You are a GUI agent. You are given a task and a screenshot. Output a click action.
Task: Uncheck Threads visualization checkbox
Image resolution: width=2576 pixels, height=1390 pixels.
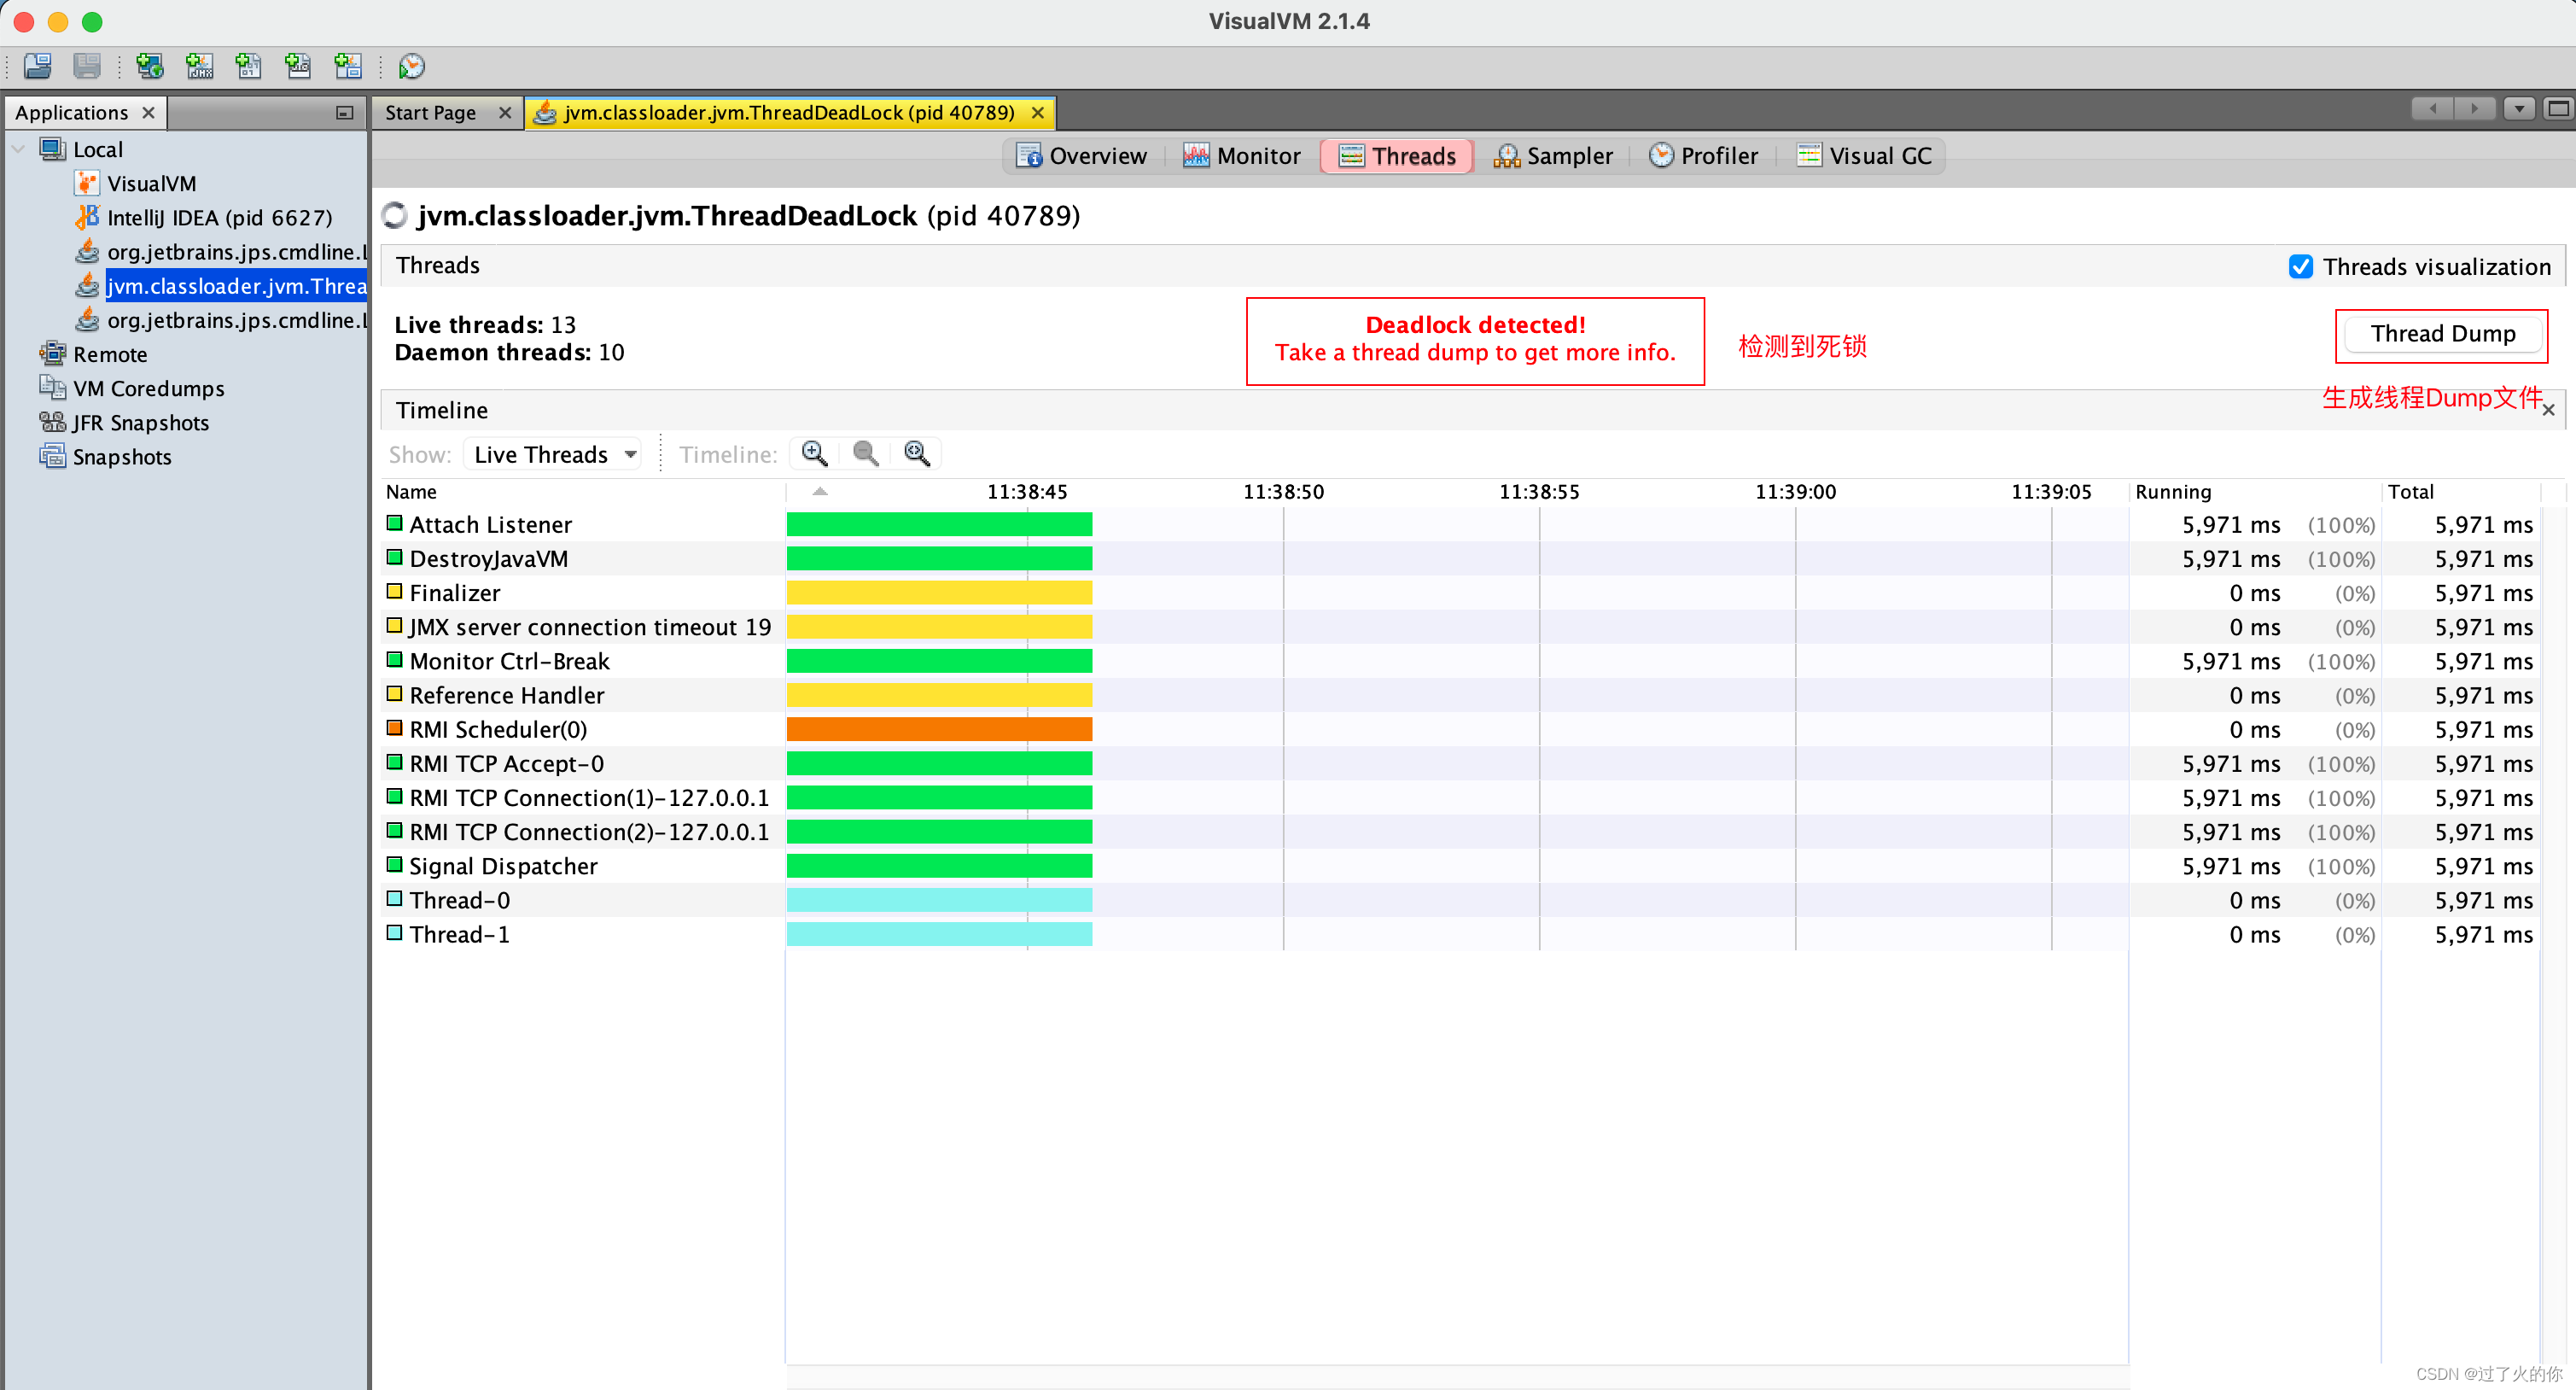(x=2300, y=267)
